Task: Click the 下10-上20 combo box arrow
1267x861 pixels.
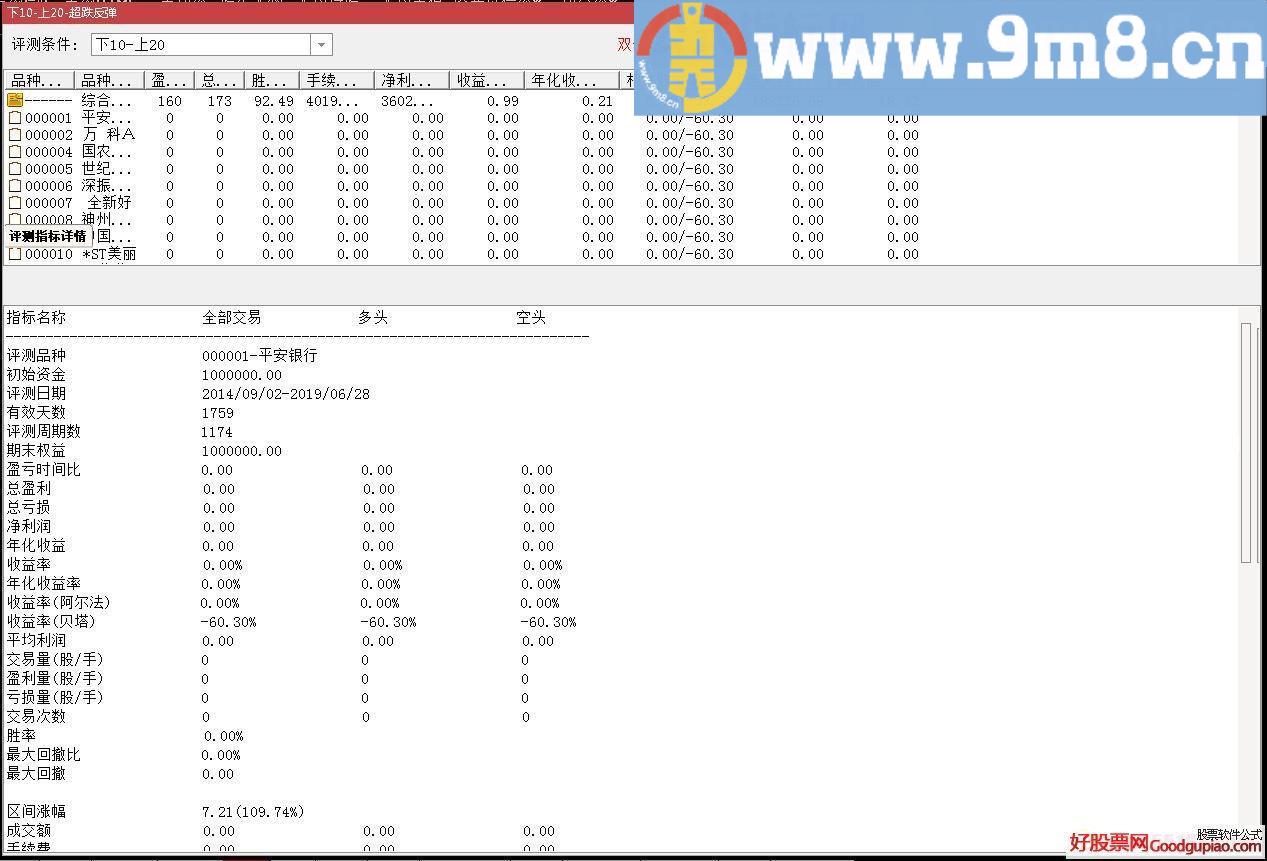Action: pos(321,44)
